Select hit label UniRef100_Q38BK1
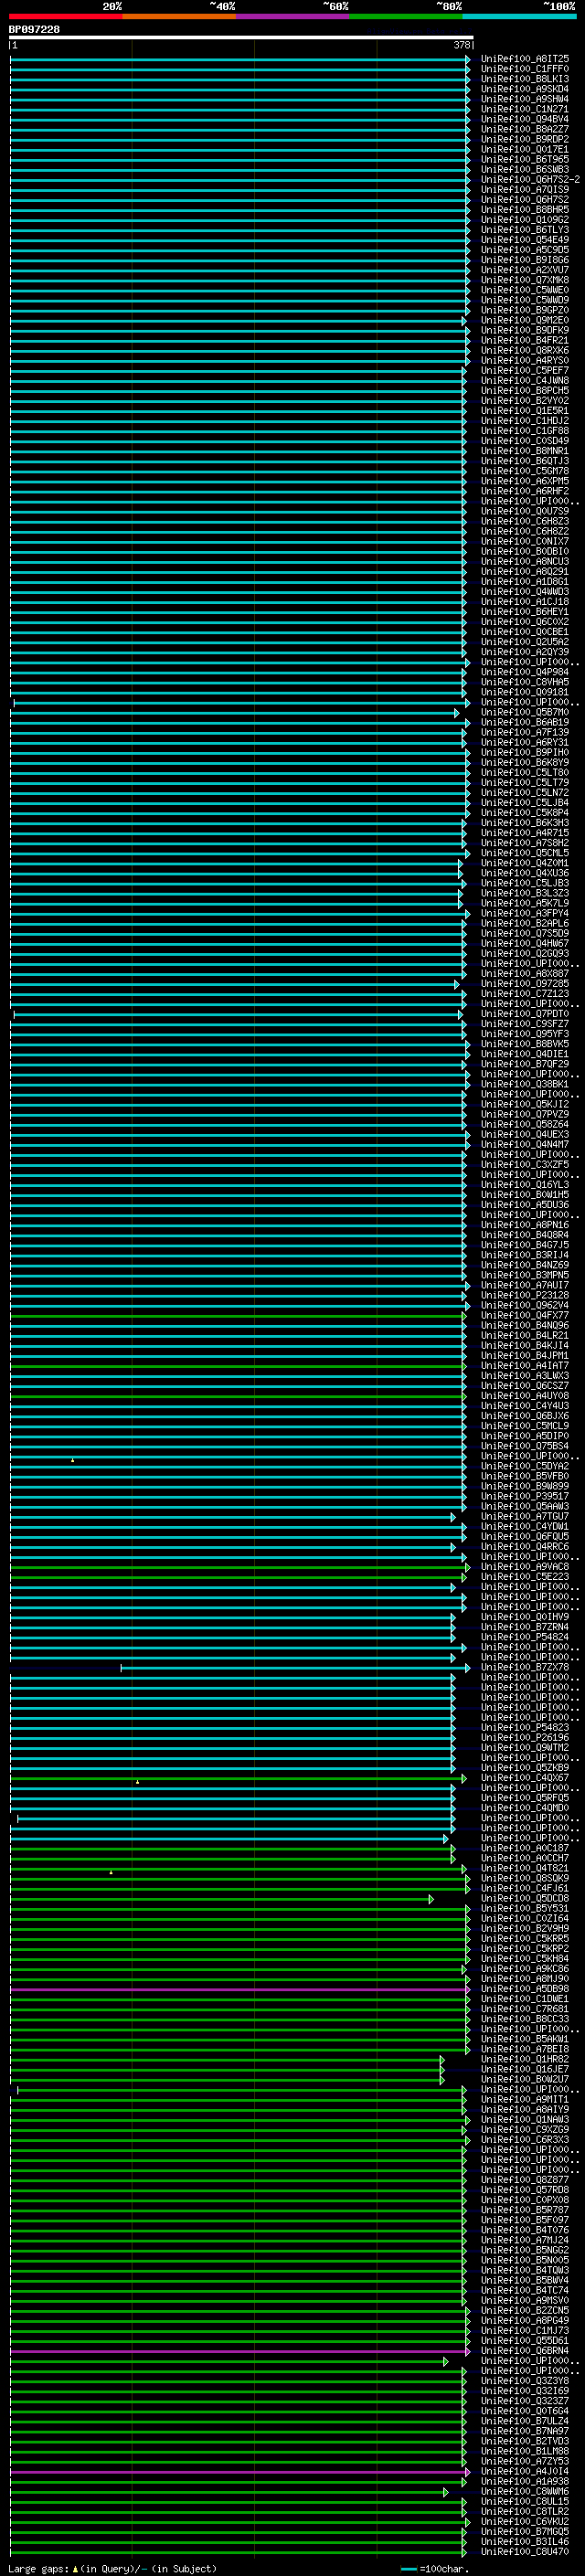The image size is (585, 2576). 525,1084
